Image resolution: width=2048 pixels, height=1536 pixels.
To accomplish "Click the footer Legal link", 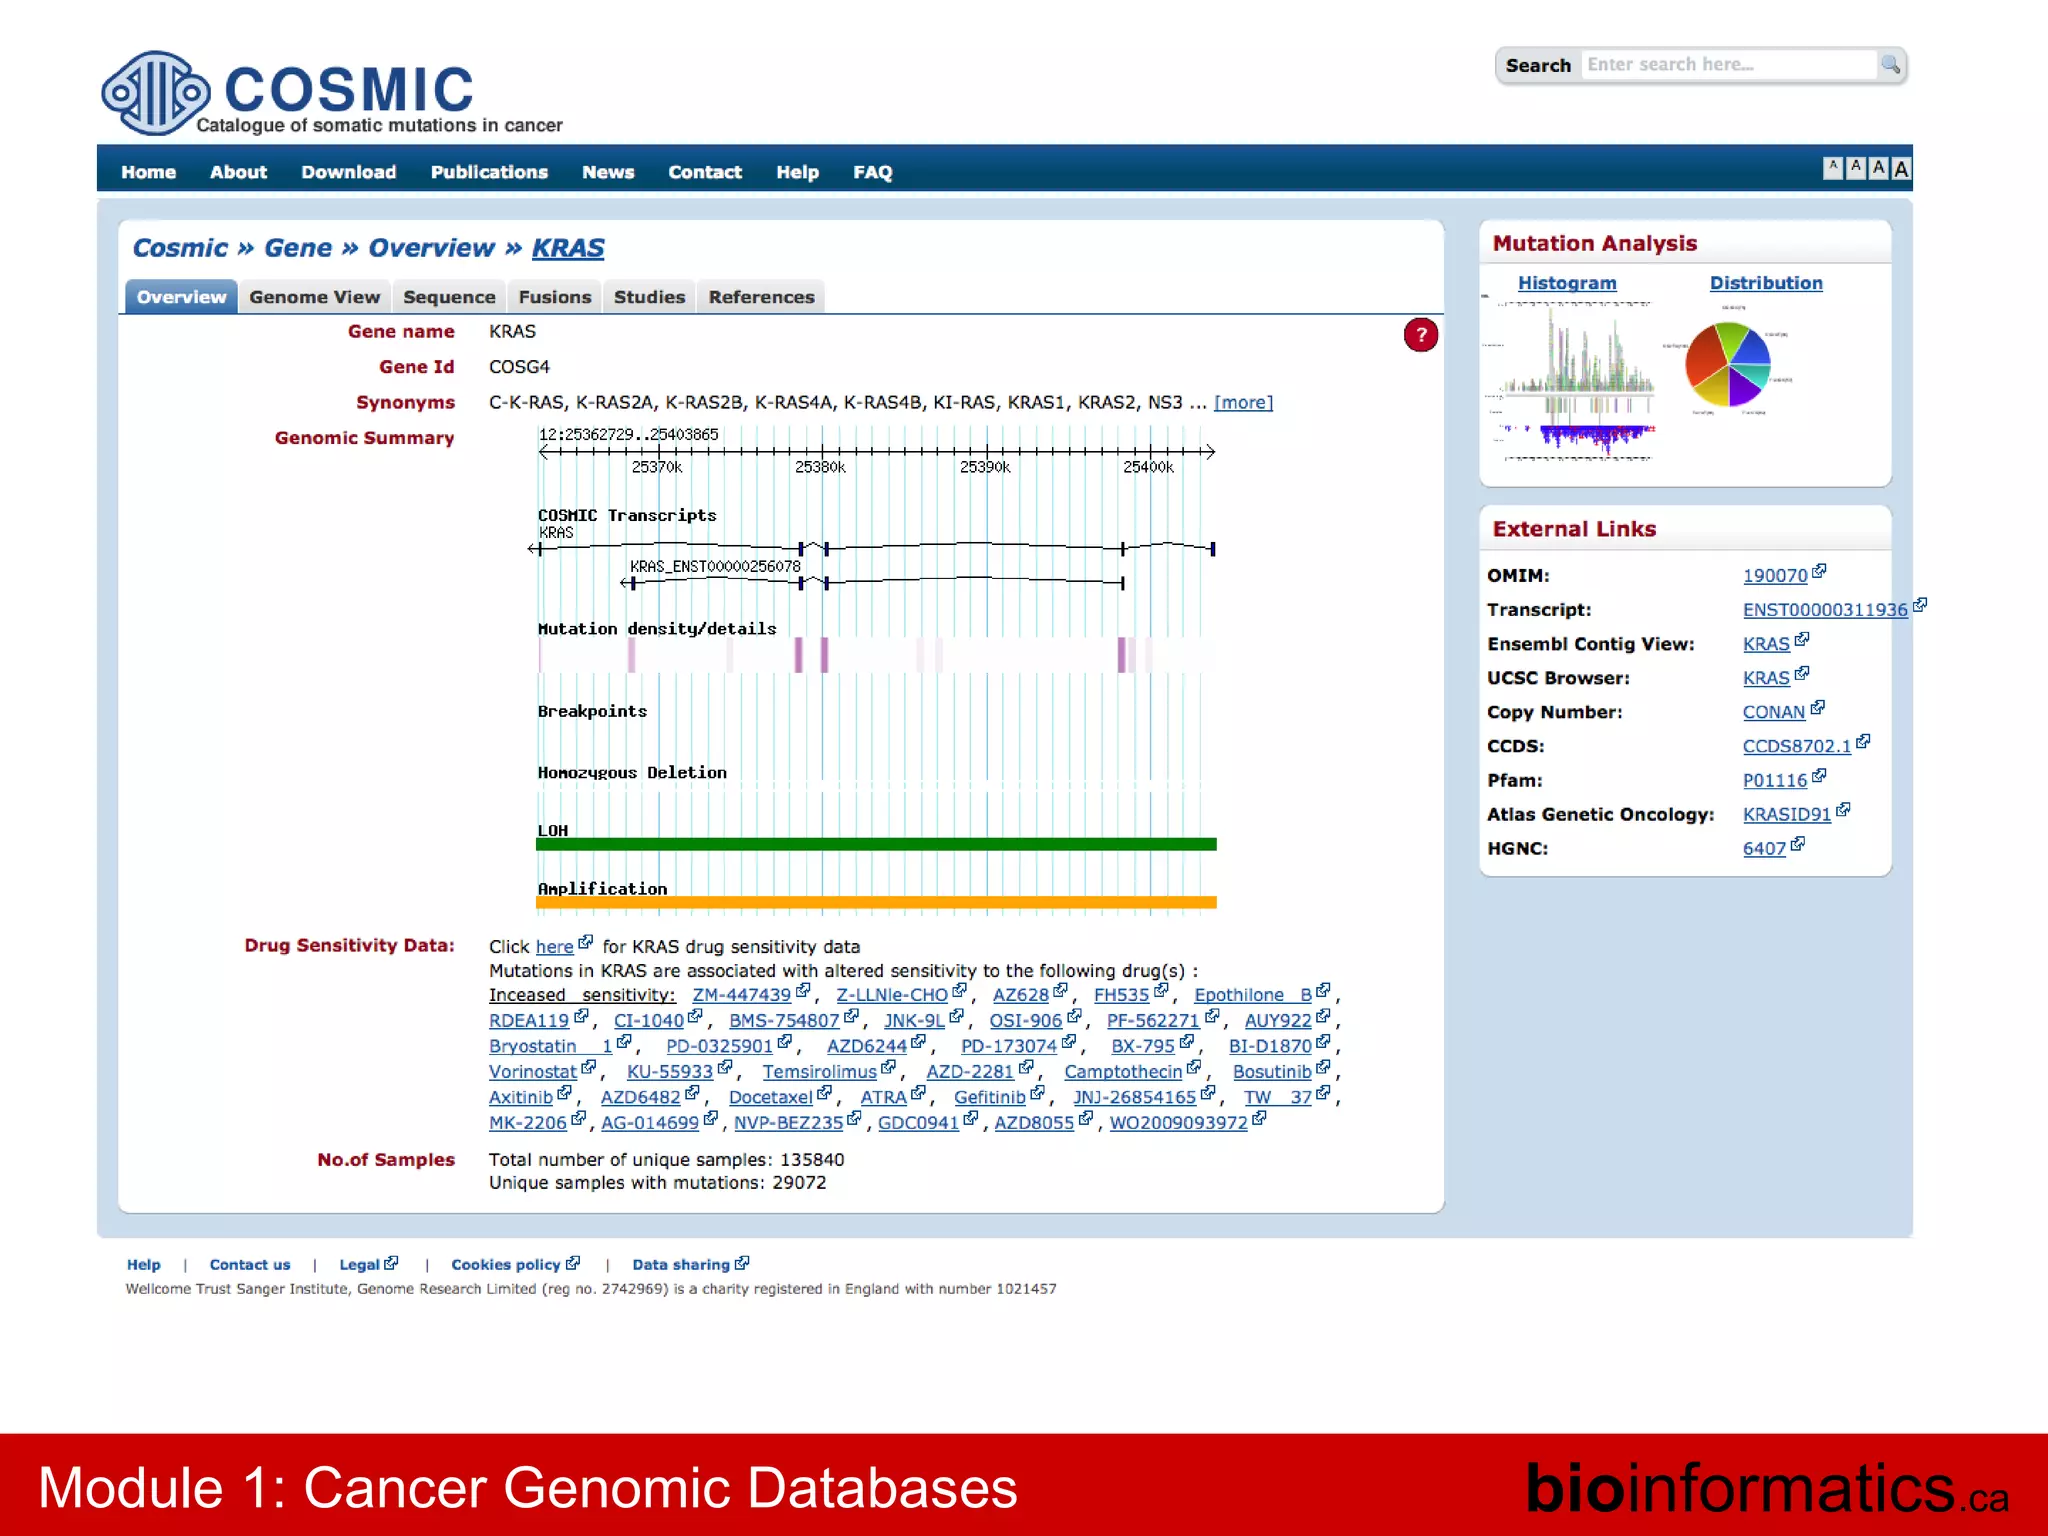I will (x=359, y=1265).
